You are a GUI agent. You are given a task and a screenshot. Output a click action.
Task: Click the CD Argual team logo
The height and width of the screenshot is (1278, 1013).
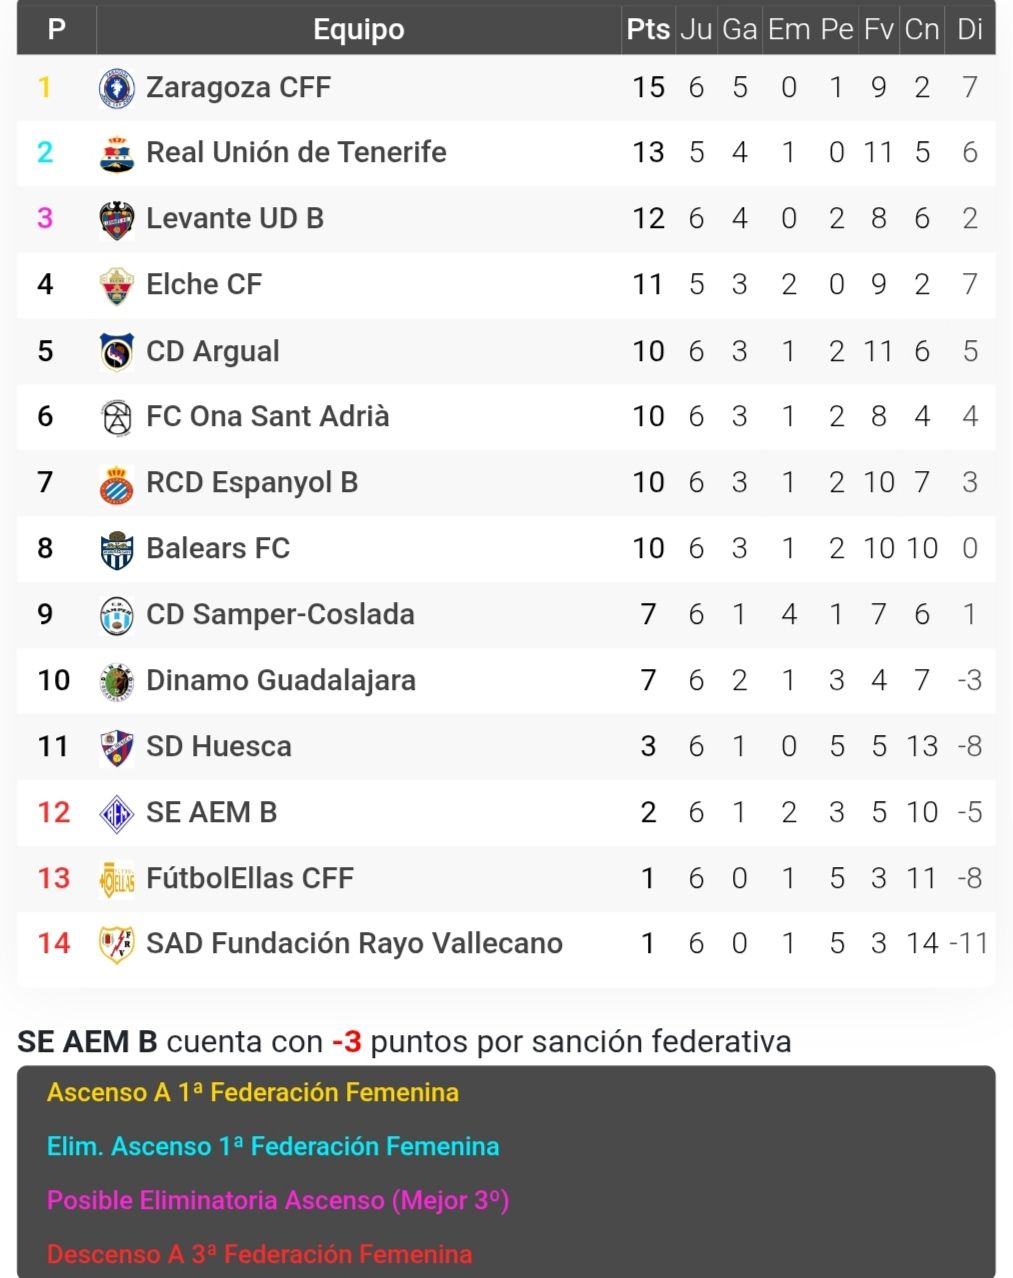pyautogui.click(x=117, y=352)
